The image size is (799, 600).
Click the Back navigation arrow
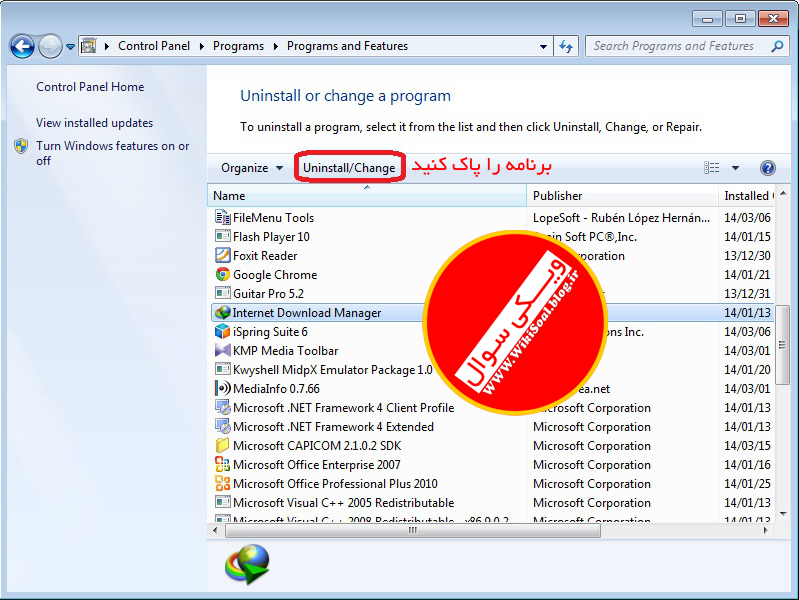click(22, 47)
